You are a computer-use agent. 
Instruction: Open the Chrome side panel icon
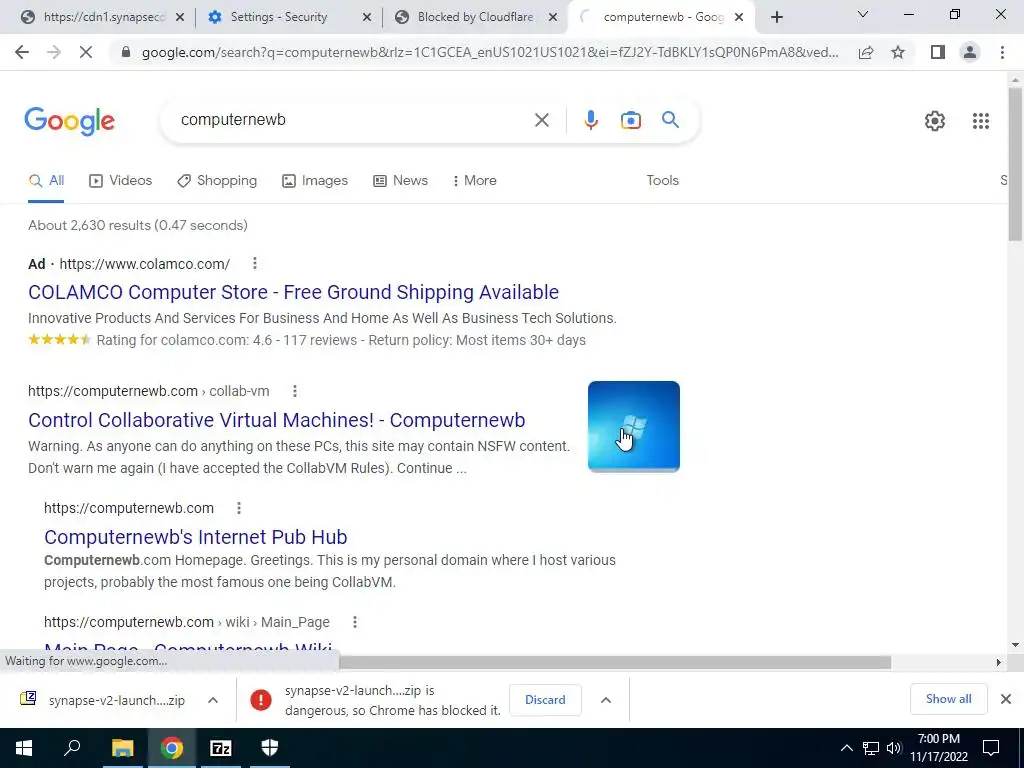pos(938,52)
